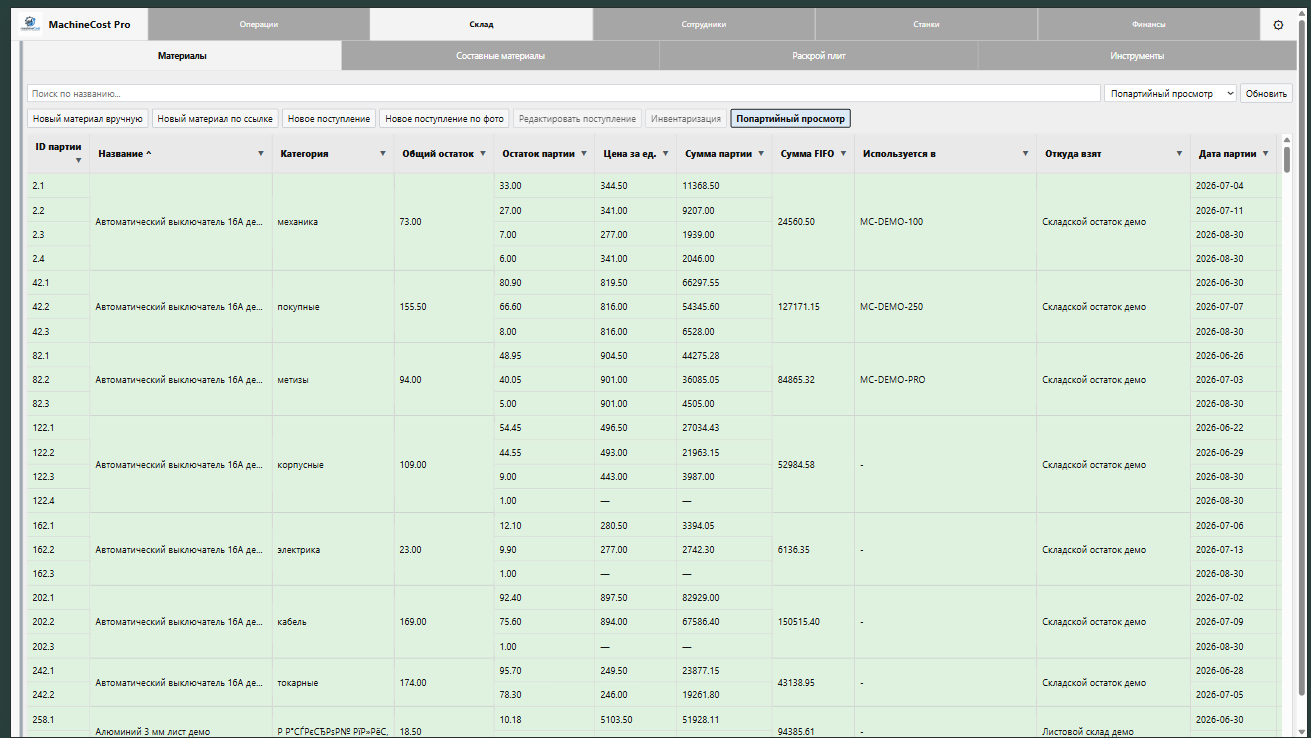This screenshot has width=1311, height=738.
Task: Switch to the Операции tab
Action: [x=259, y=24]
